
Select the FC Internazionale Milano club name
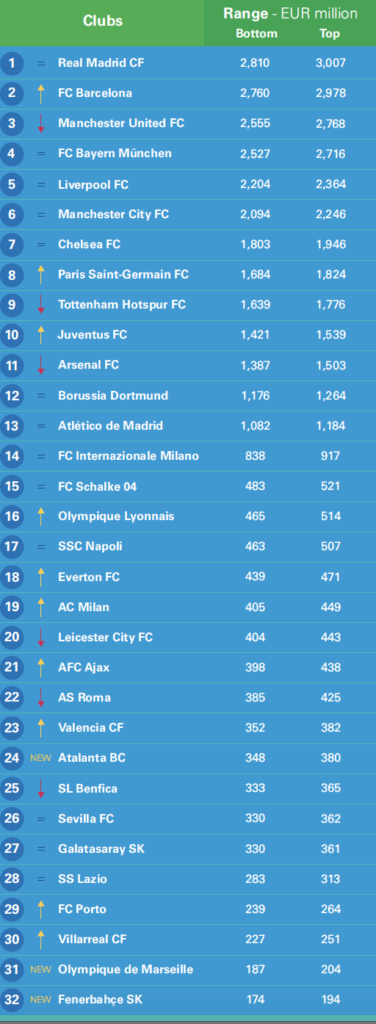tap(129, 456)
